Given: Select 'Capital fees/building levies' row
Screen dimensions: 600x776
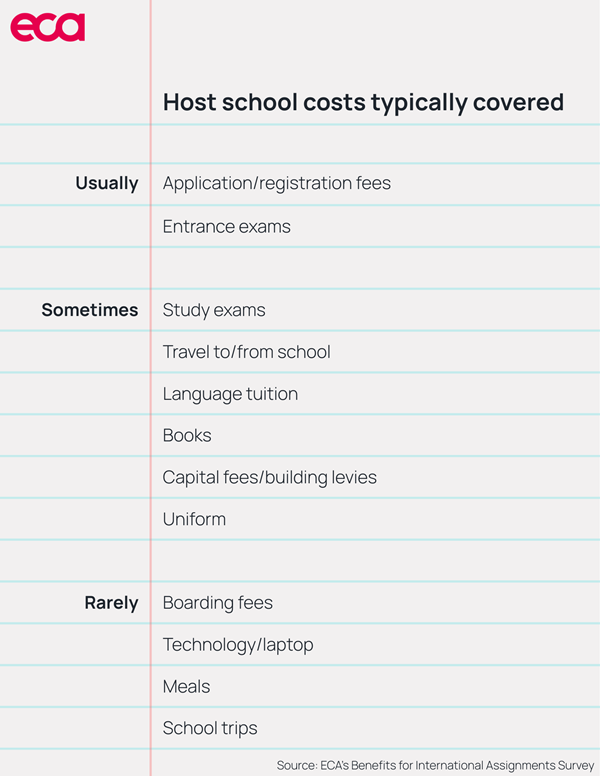Looking at the screenshot, I should (269, 478).
